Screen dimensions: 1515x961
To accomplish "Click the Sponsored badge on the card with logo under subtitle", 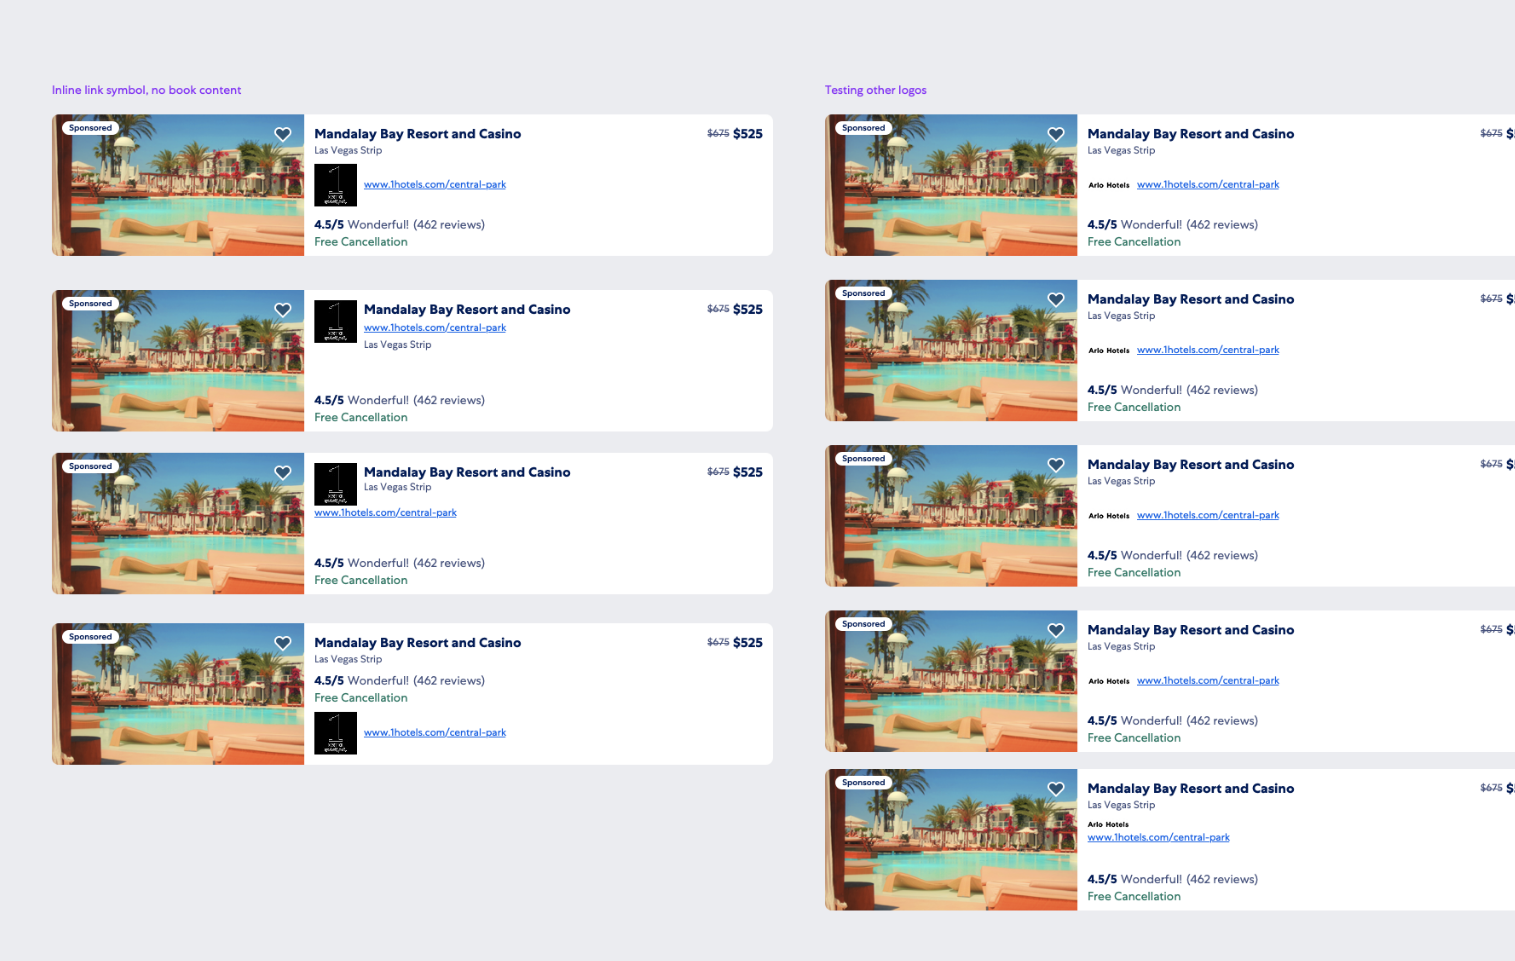I will click(90, 128).
